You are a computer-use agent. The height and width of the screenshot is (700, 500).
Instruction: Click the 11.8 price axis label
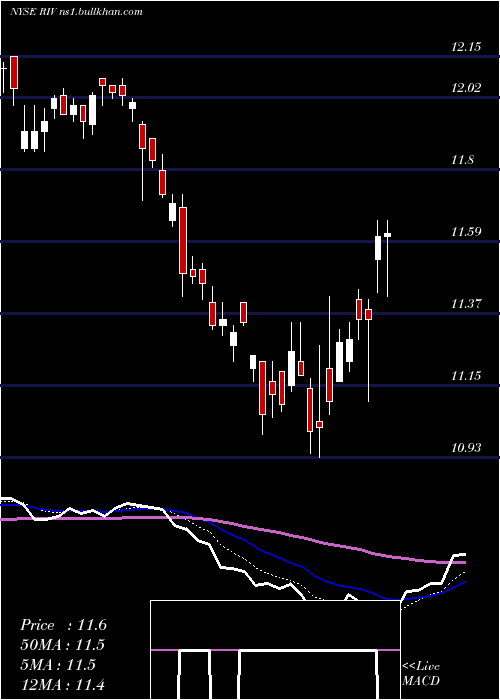coord(462,159)
